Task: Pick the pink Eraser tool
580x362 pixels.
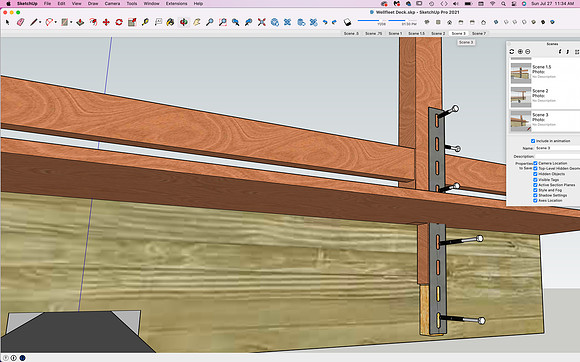Action: 20,23
